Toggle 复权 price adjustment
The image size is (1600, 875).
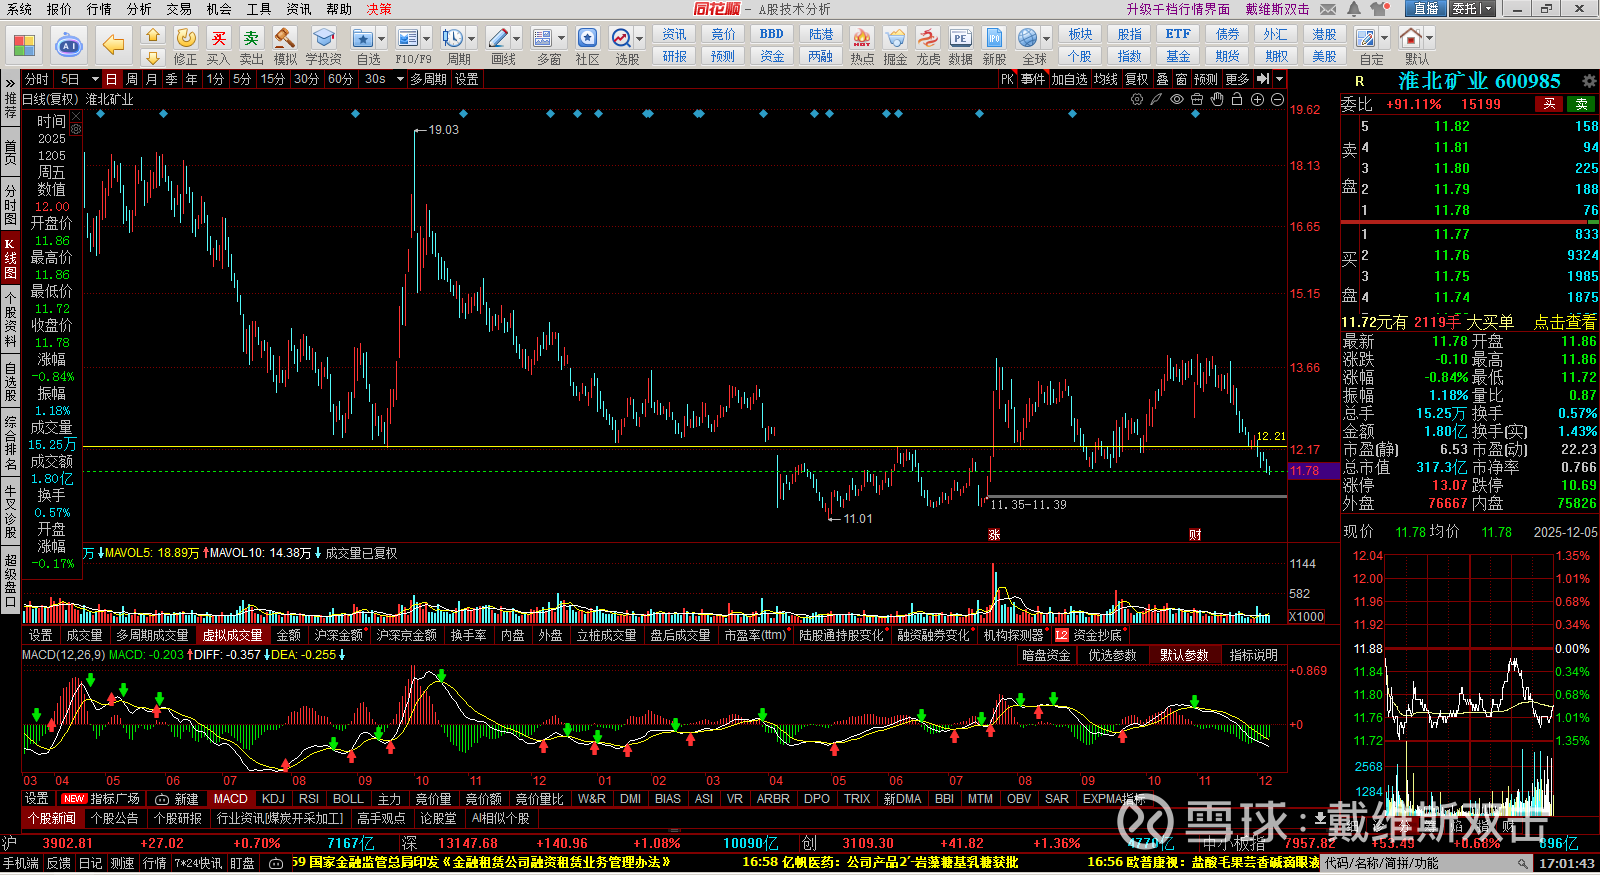point(1137,79)
